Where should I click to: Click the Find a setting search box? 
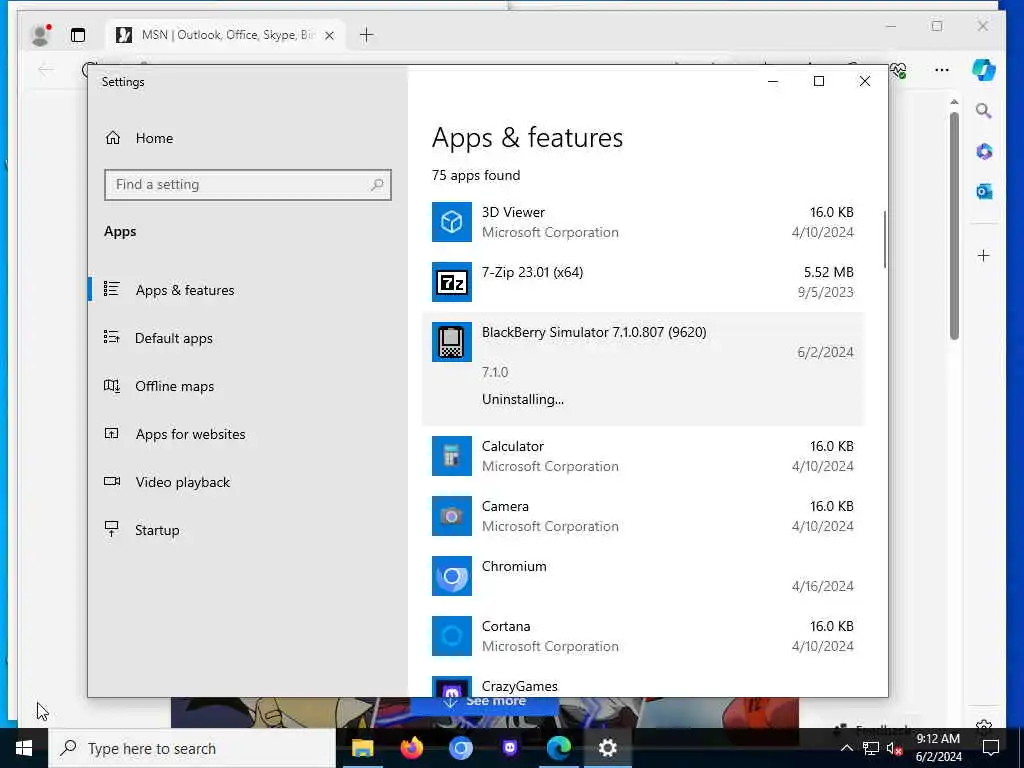click(x=248, y=185)
